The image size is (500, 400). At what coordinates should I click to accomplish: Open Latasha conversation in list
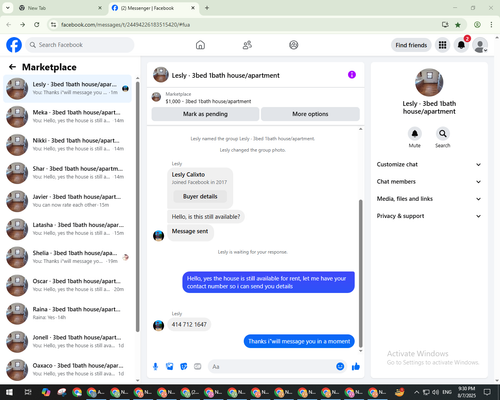[67, 229]
